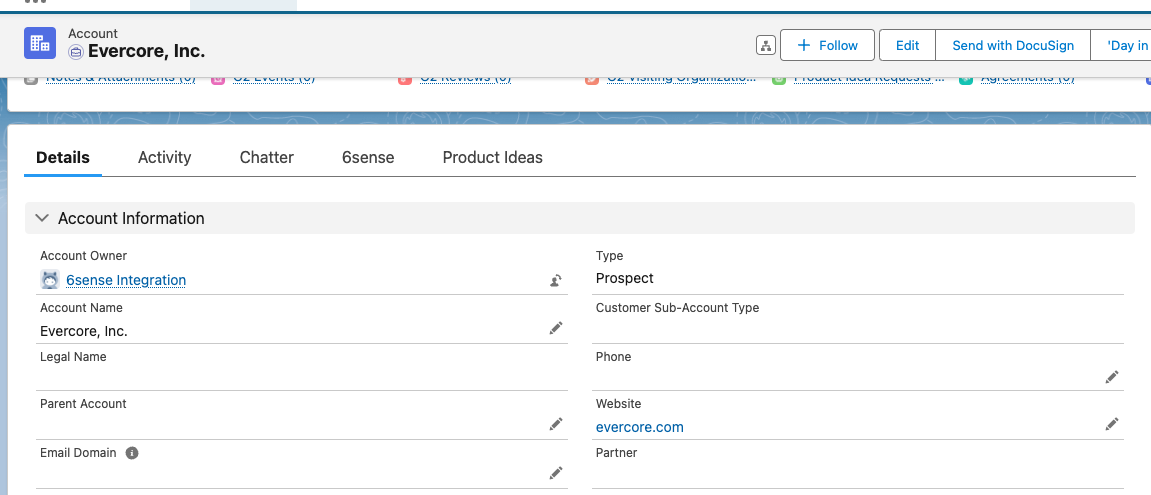Image resolution: width=1151 pixels, height=495 pixels.
Task: Click Send with DocuSign button
Action: [1013, 45]
